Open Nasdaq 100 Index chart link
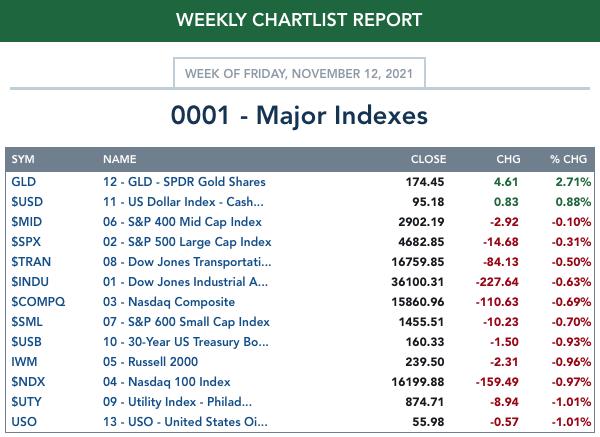The image size is (600, 437). pos(166,382)
